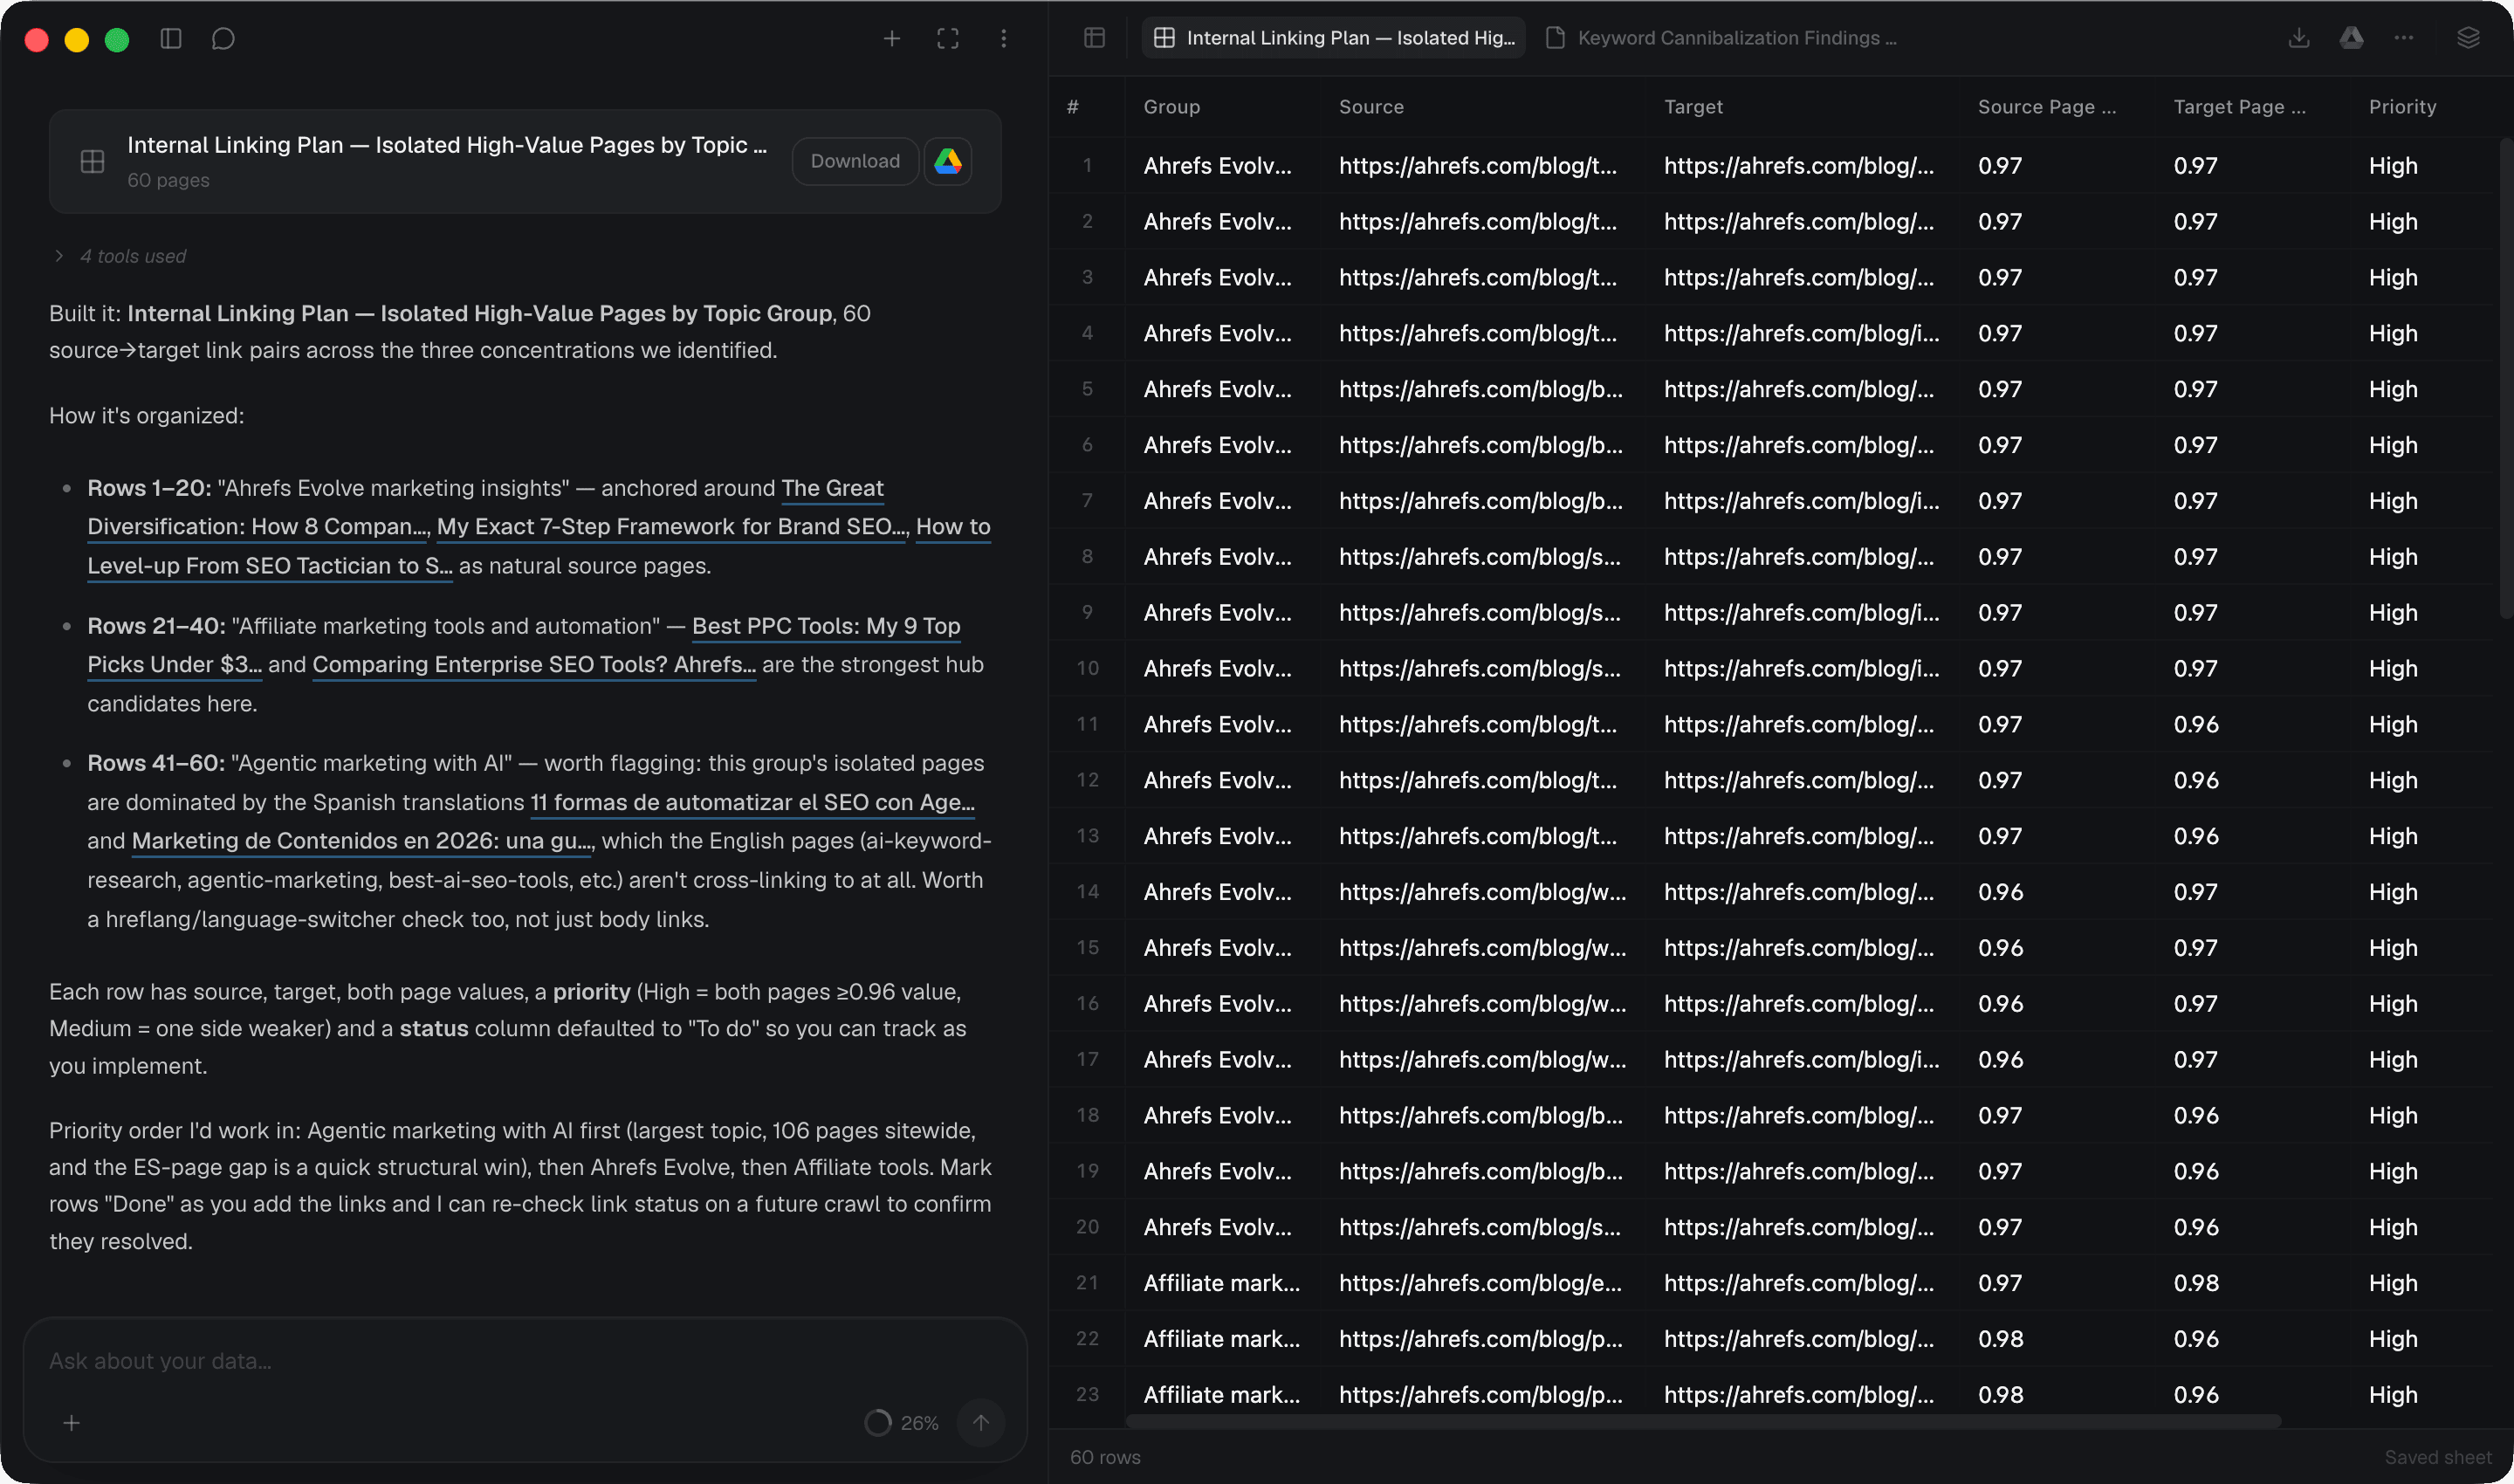Switch to Keyword Cannibalization Findings tab
This screenshot has height=1484, width=2514.
[x=1720, y=38]
